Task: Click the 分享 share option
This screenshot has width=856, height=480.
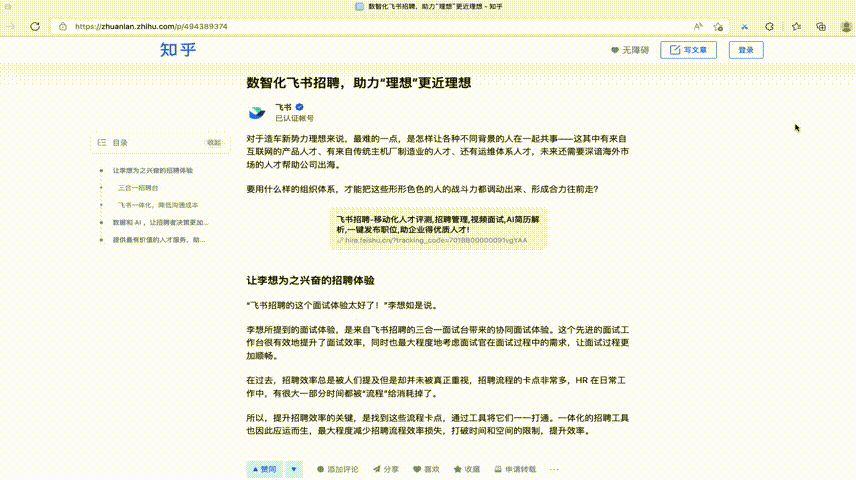Action: coord(386,469)
